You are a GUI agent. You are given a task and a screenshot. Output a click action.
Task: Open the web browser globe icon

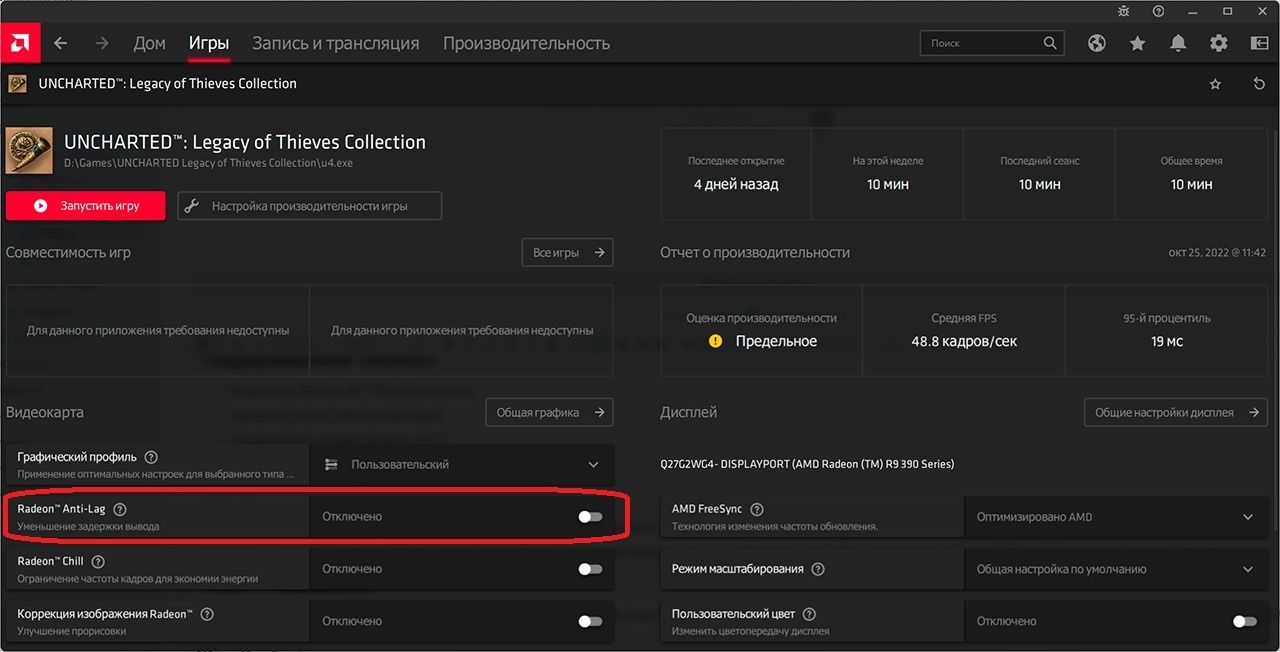1097,43
